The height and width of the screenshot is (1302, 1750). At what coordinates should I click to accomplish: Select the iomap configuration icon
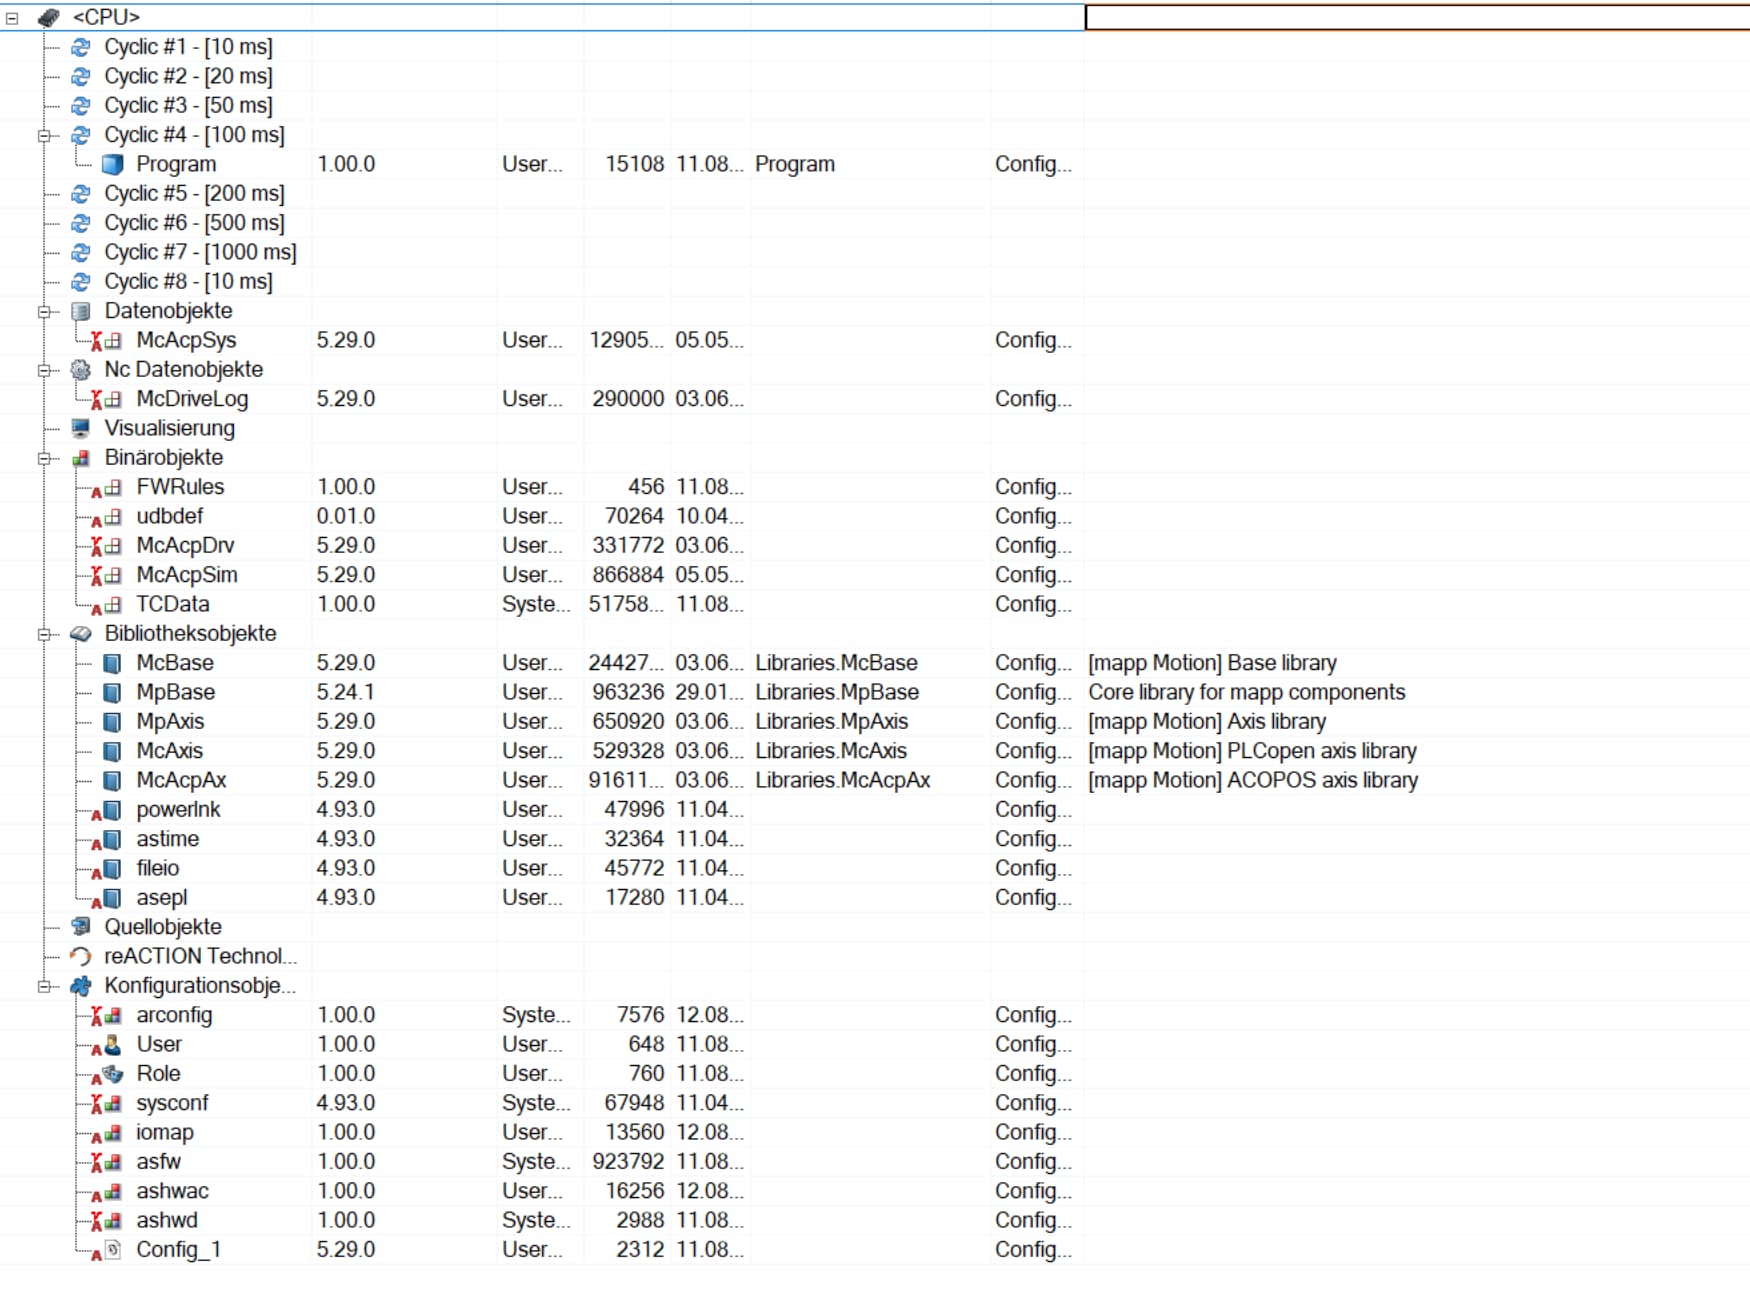106,1132
